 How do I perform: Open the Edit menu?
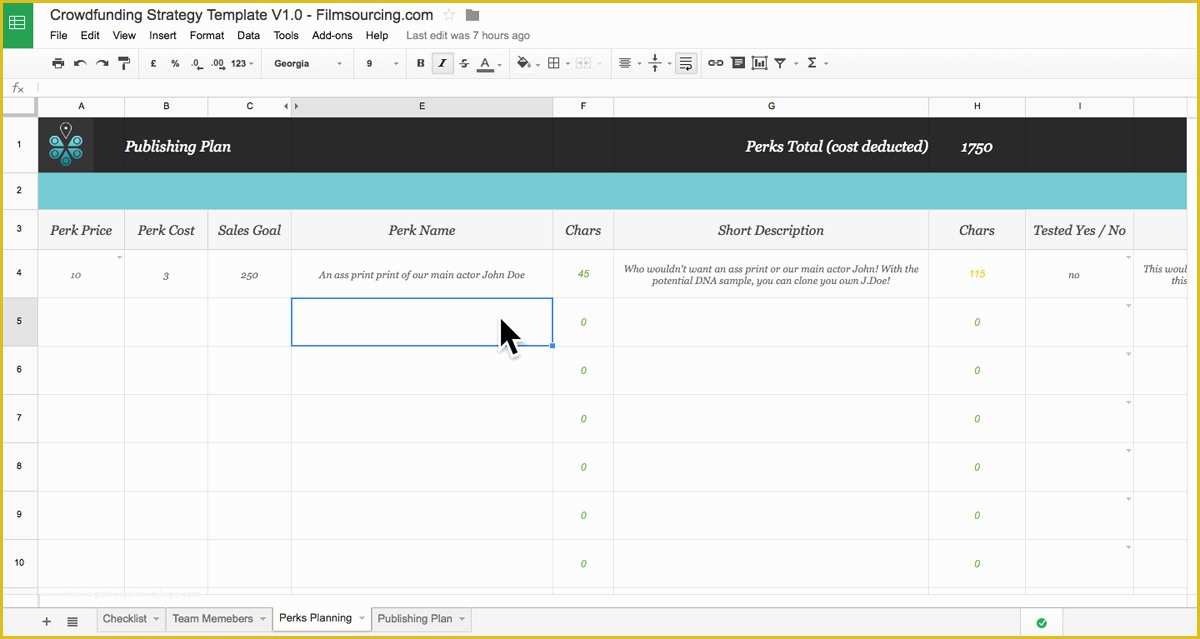click(x=90, y=35)
